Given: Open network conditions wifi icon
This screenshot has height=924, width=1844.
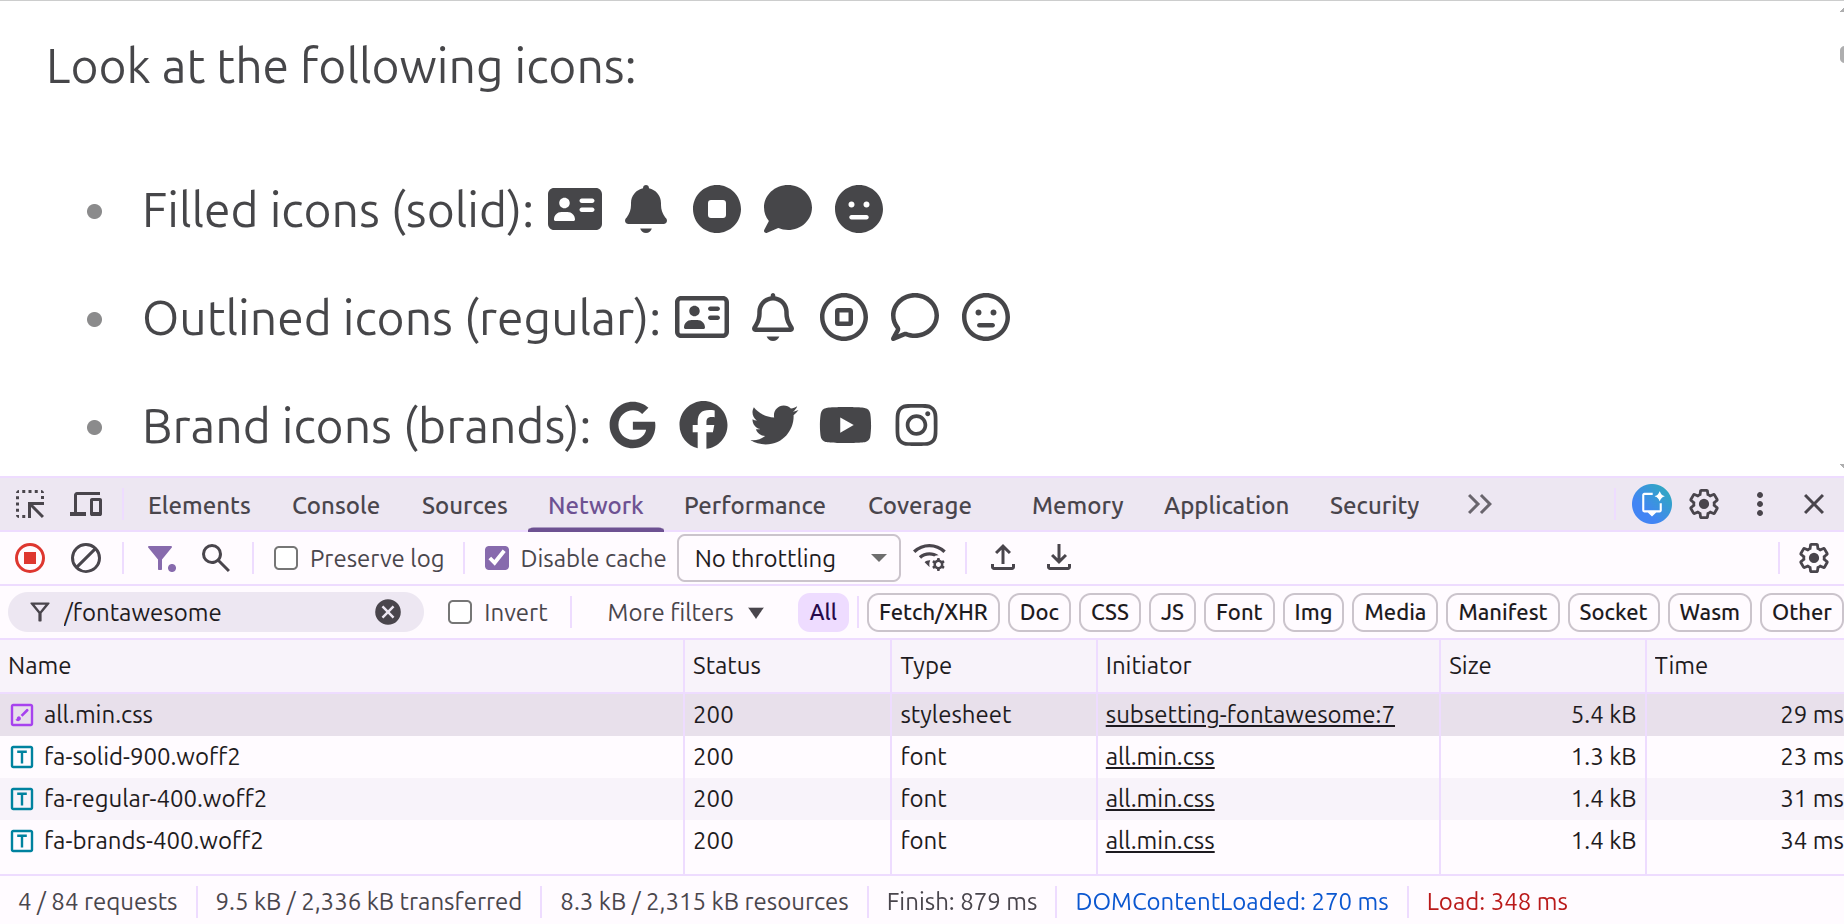Looking at the screenshot, I should click(x=930, y=558).
